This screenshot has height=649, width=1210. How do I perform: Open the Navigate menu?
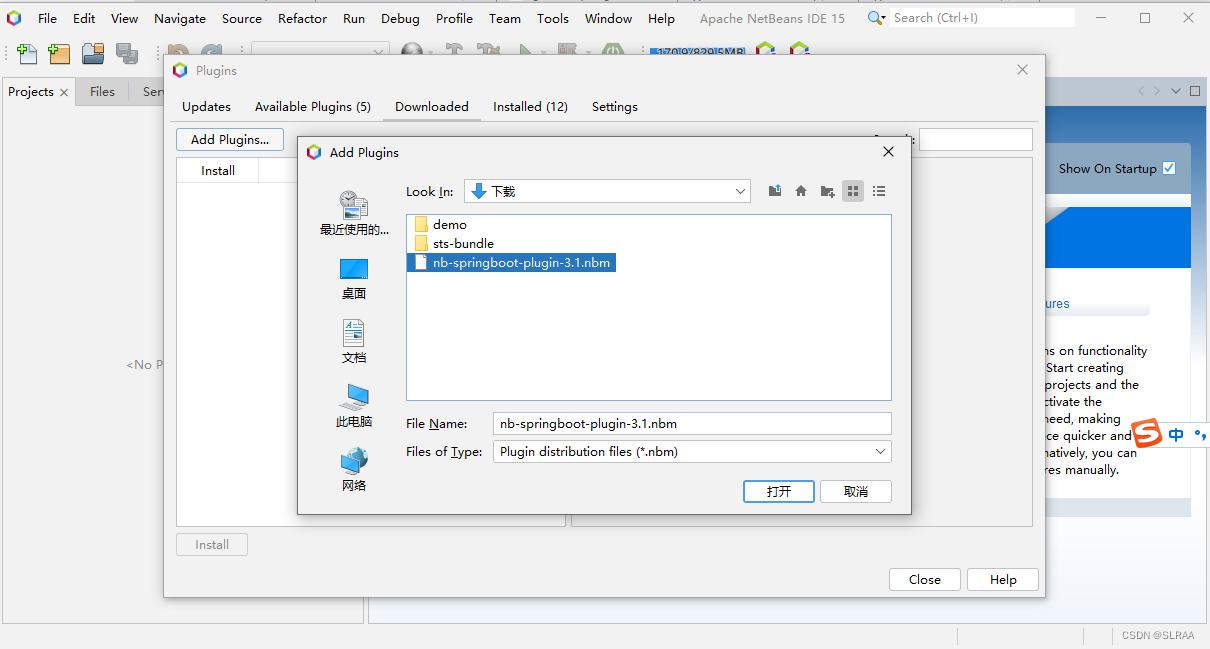(x=180, y=18)
